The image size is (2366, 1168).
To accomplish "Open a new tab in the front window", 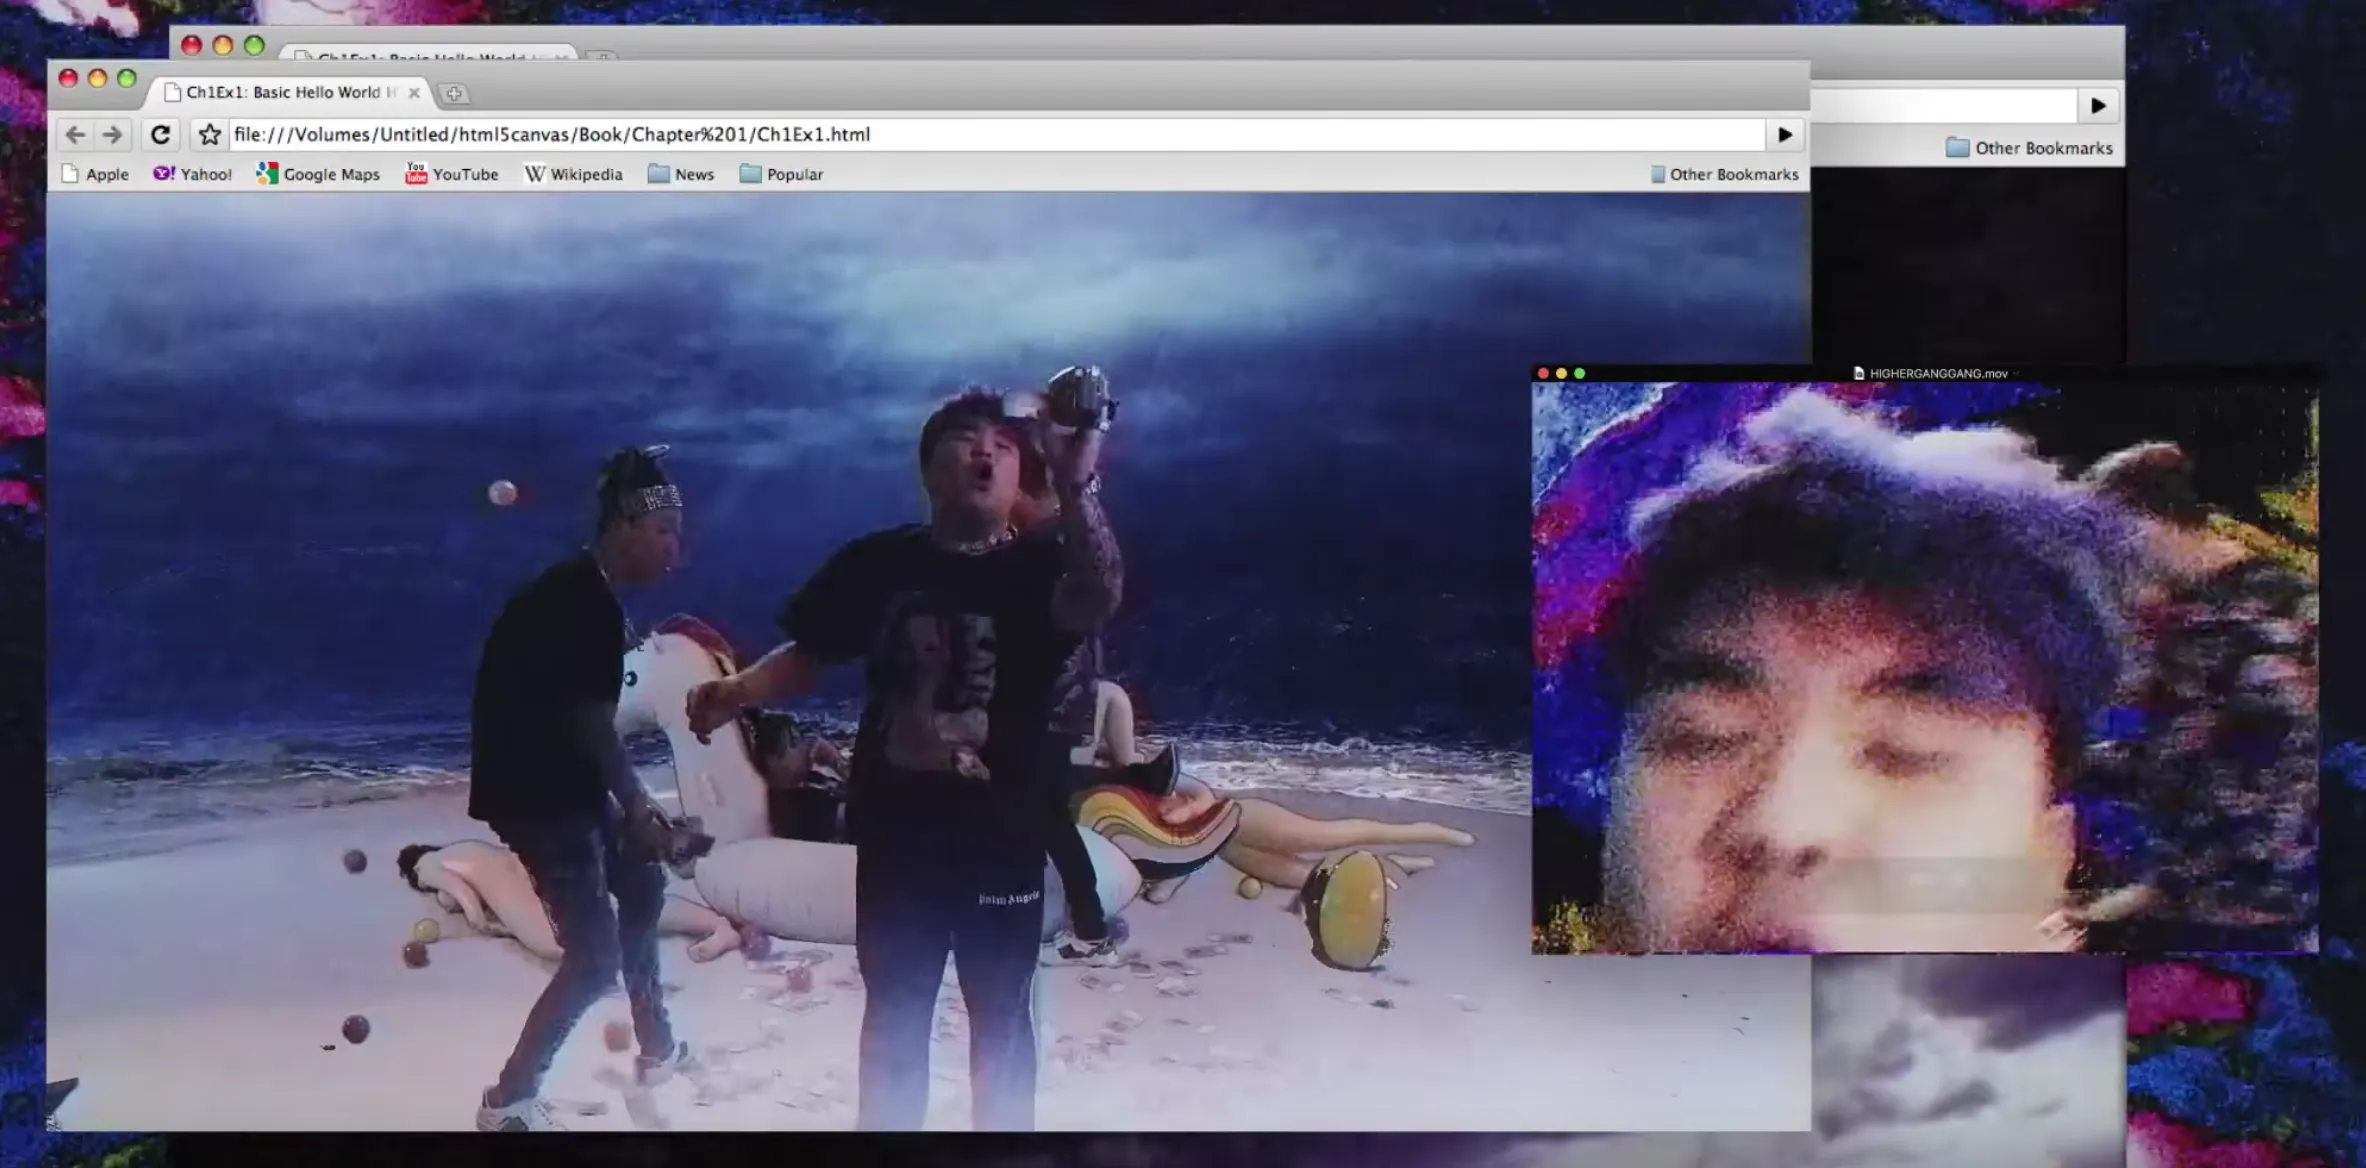I will pos(454,93).
